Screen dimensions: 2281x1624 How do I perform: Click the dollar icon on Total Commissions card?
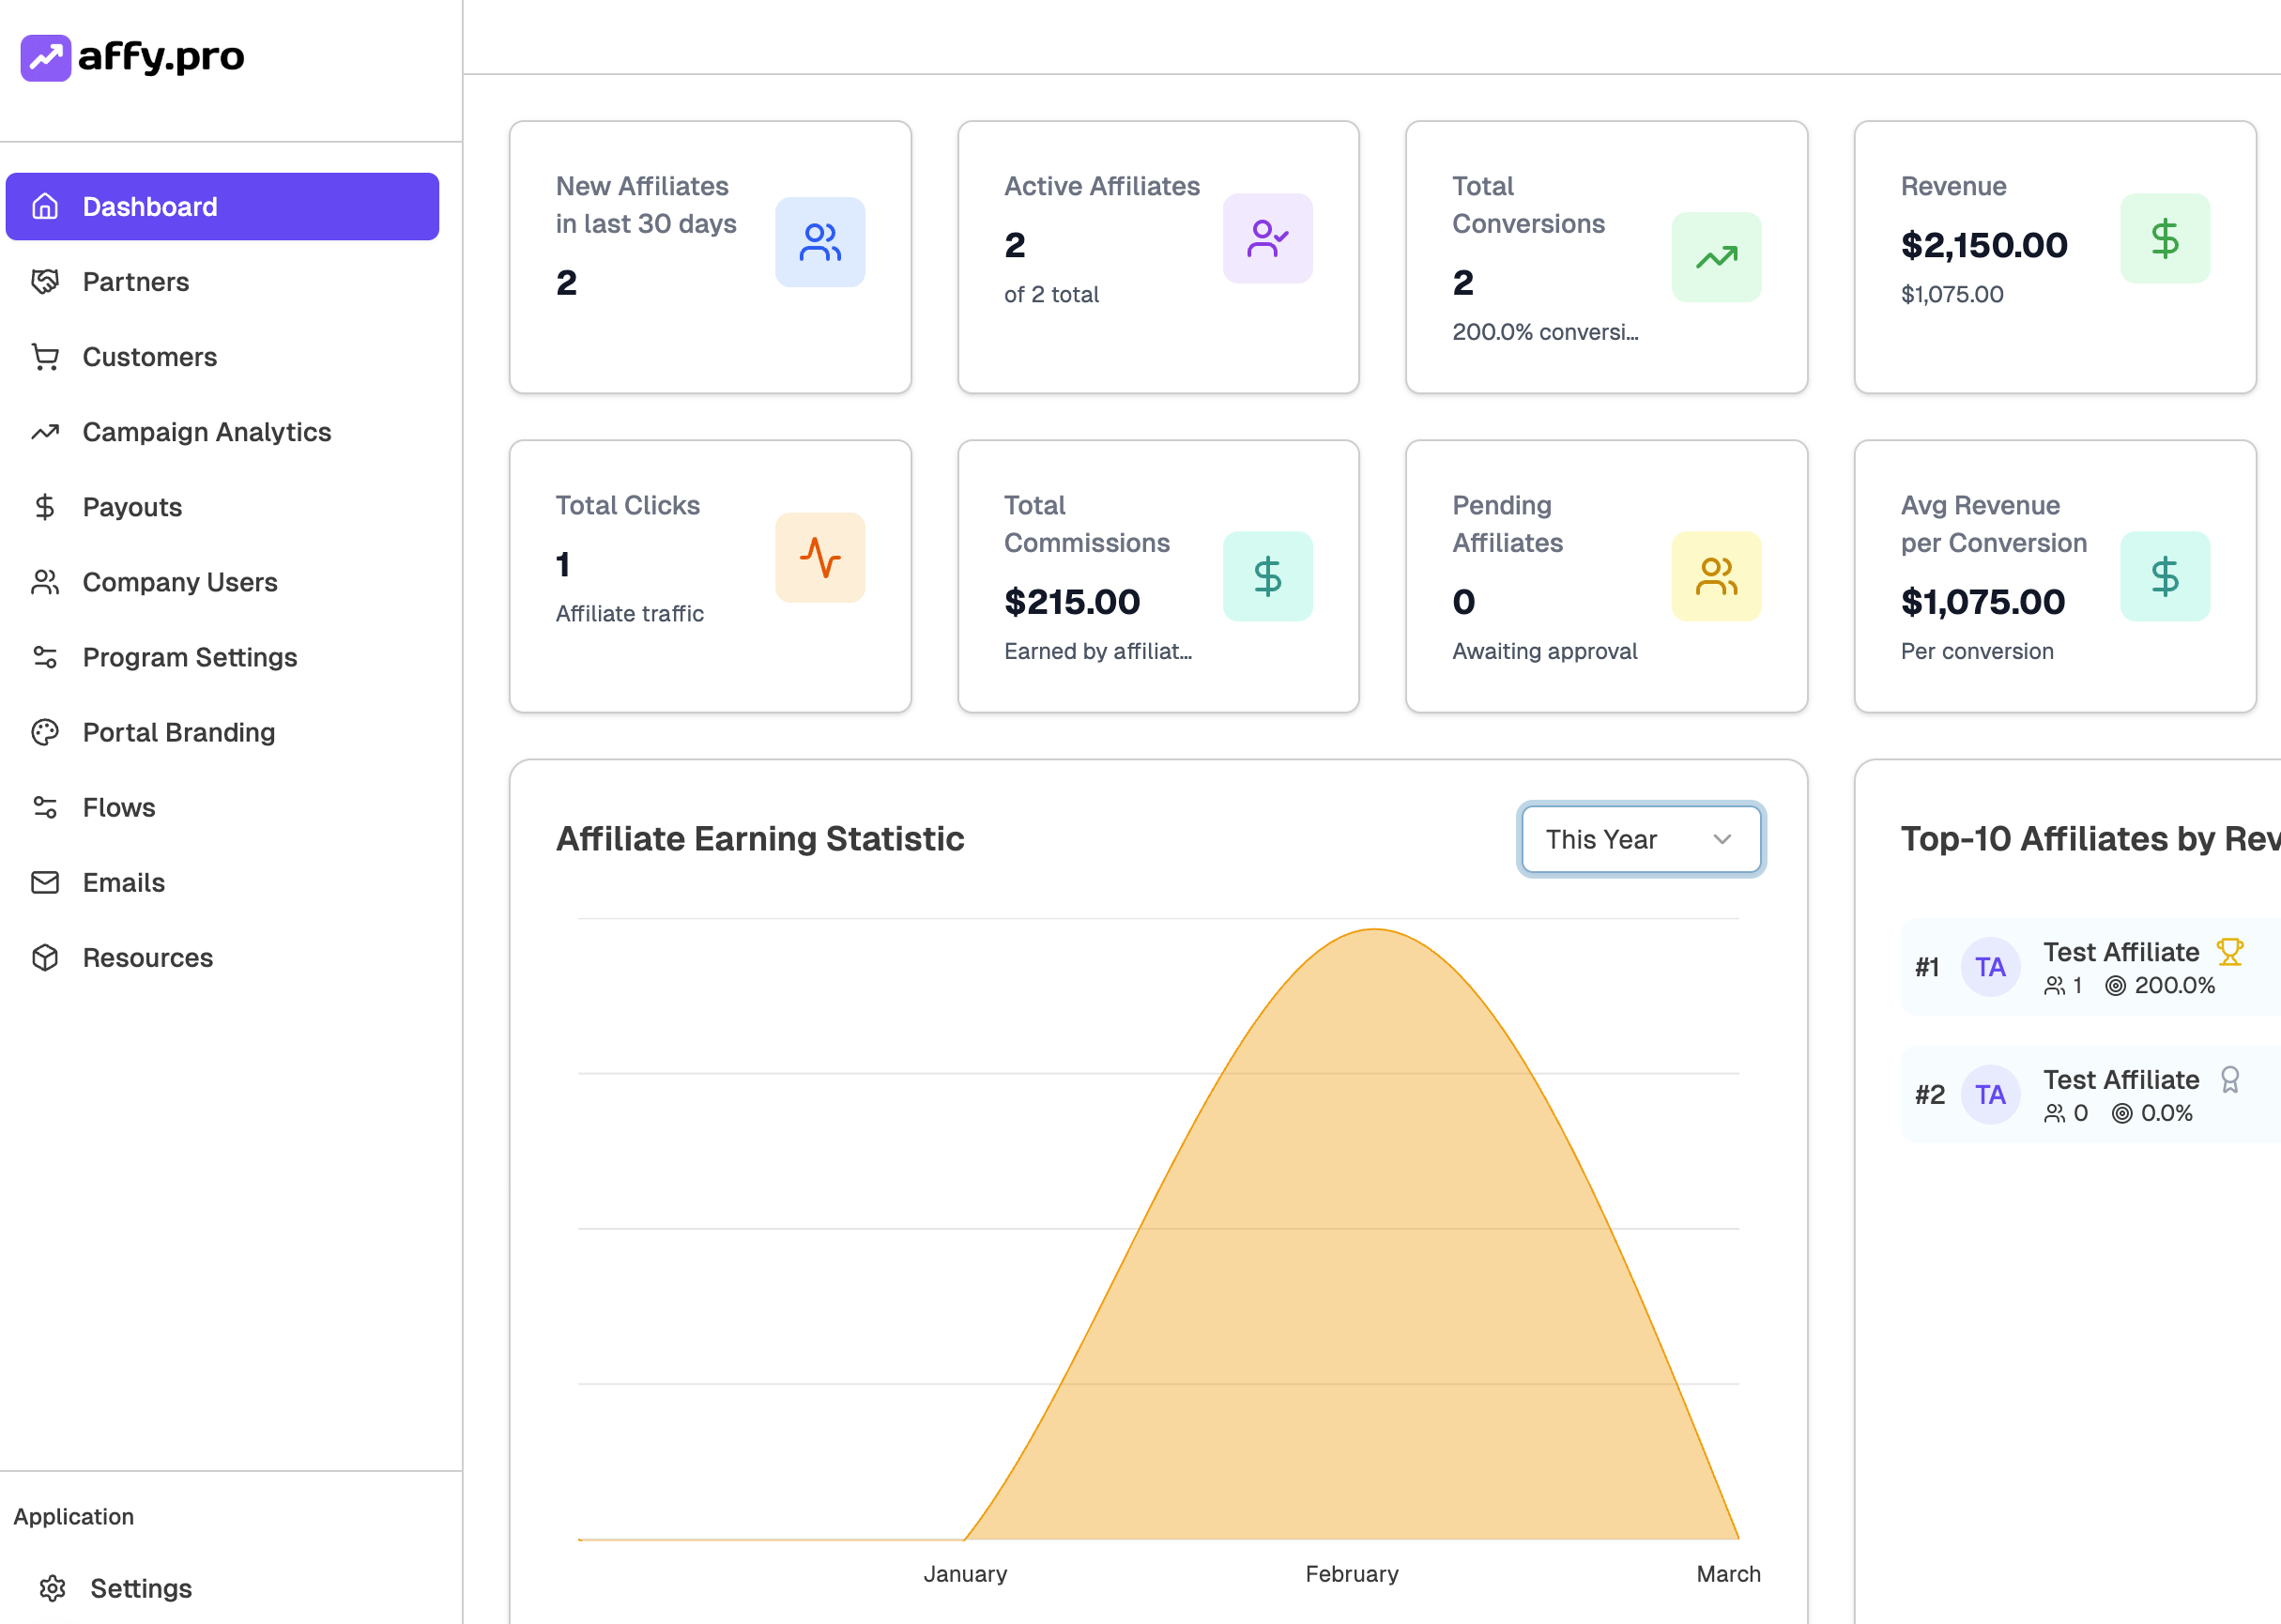coord(1268,576)
